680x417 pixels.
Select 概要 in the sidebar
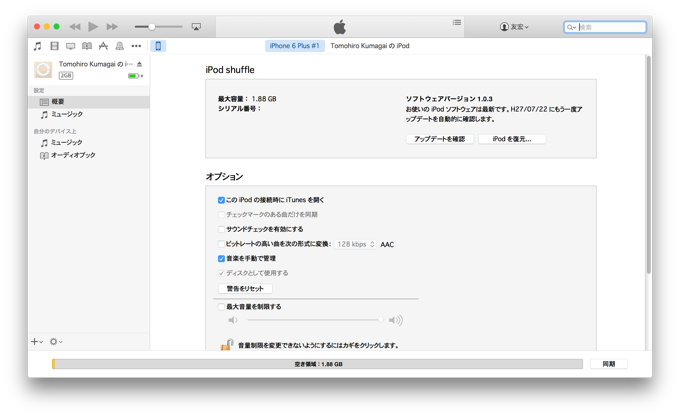(89, 102)
